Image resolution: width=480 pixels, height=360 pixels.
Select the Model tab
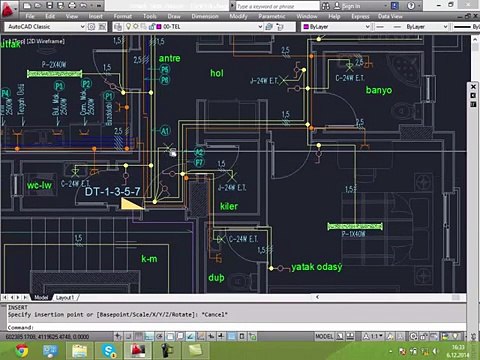[x=41, y=297]
